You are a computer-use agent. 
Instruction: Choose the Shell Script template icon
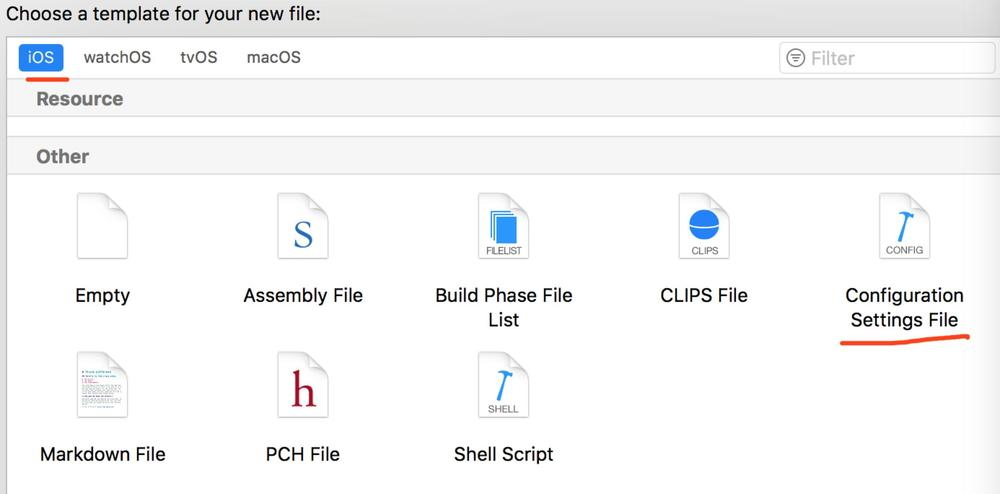(503, 385)
